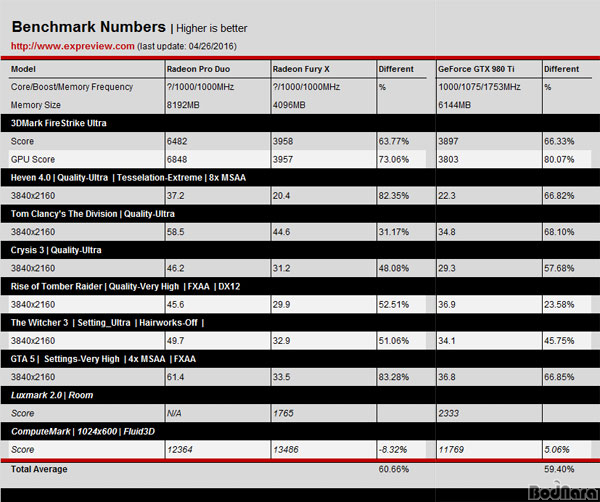Click the "45.6" Tomb Raider result cell

coord(175,305)
